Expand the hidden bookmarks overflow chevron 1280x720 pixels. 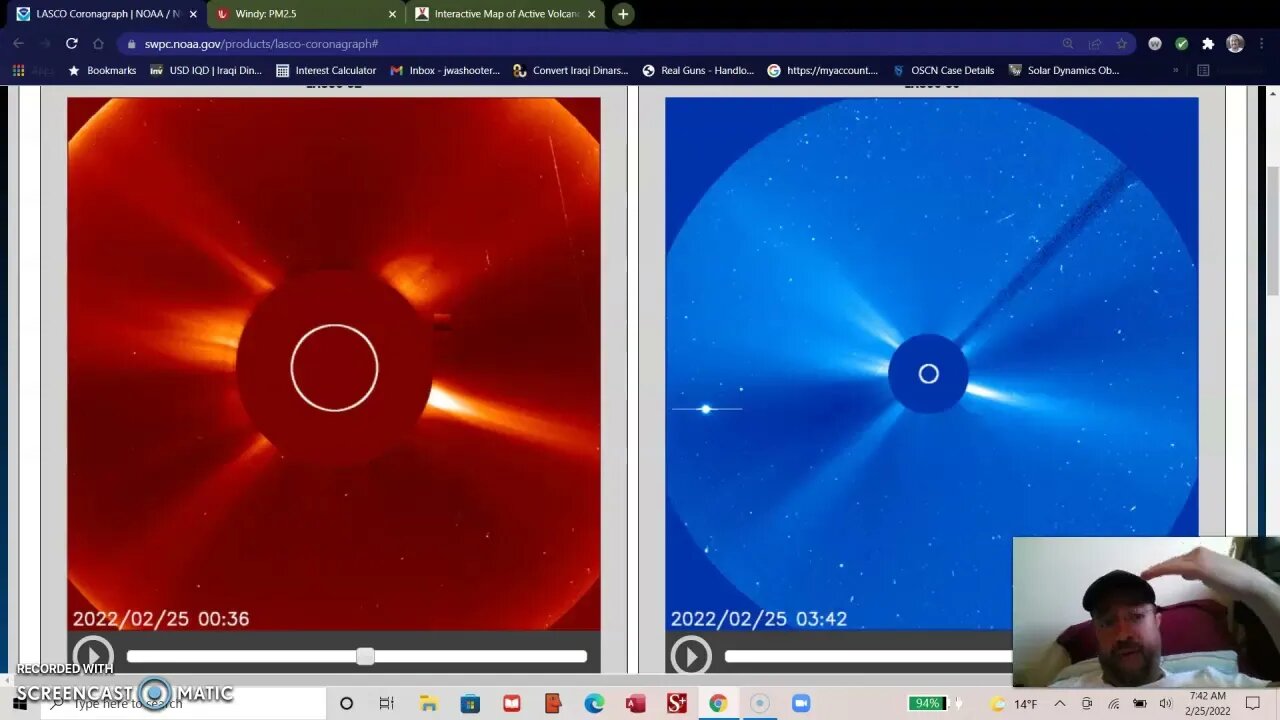point(1175,71)
